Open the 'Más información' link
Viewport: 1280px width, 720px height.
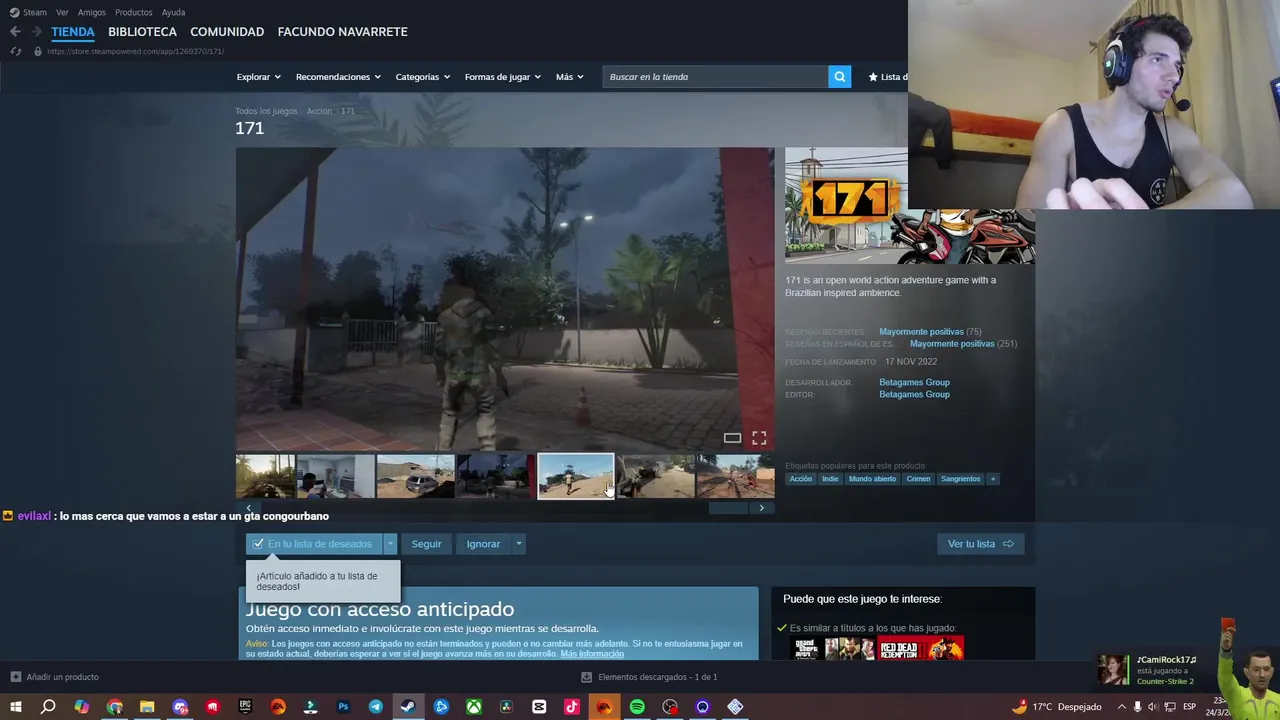pos(592,654)
